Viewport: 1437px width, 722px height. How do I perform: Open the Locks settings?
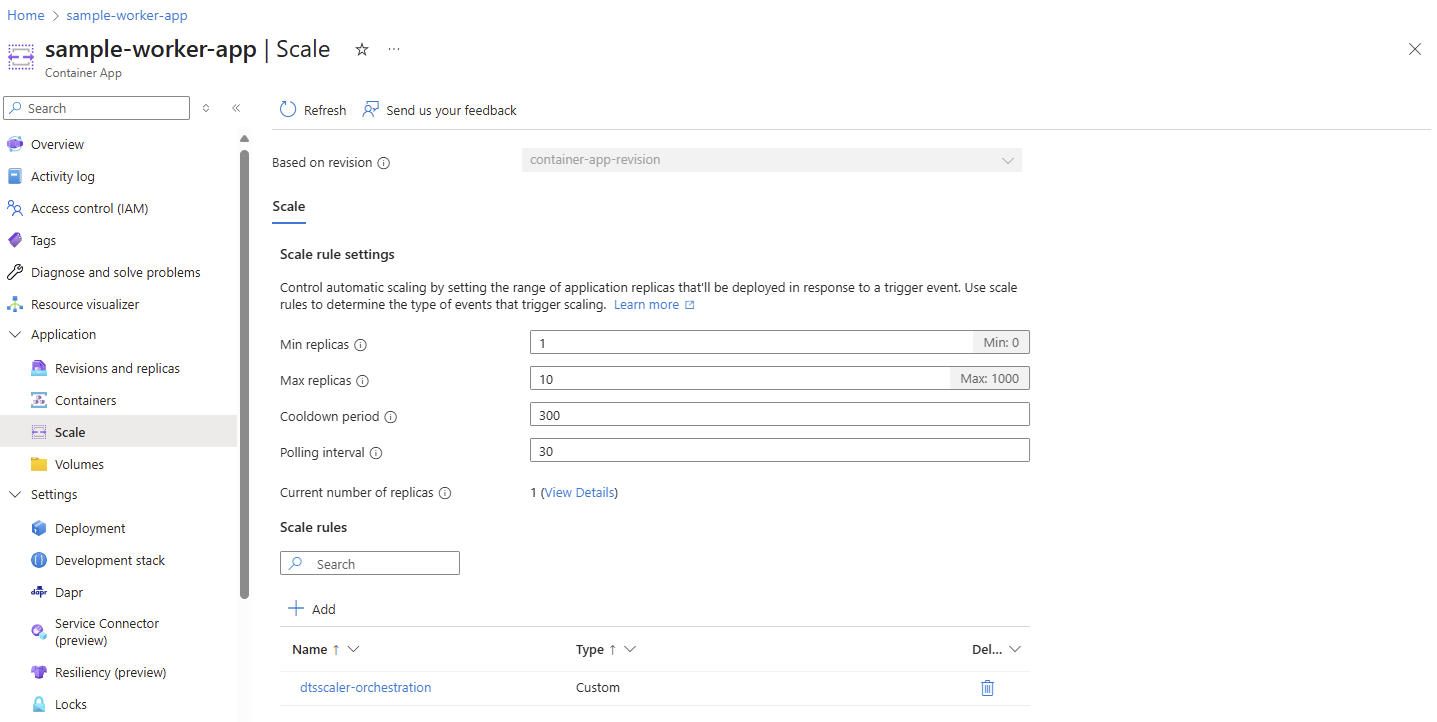pos(68,703)
